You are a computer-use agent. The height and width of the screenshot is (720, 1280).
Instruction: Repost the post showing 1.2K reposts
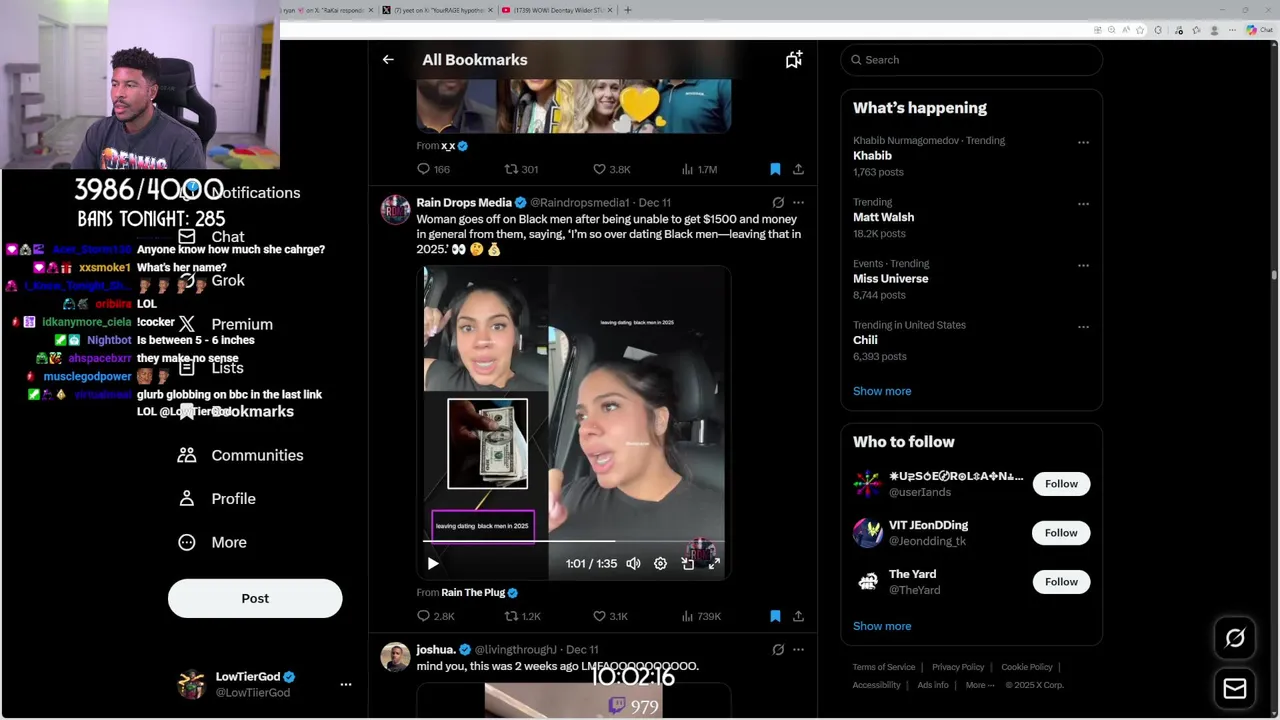pyautogui.click(x=522, y=616)
